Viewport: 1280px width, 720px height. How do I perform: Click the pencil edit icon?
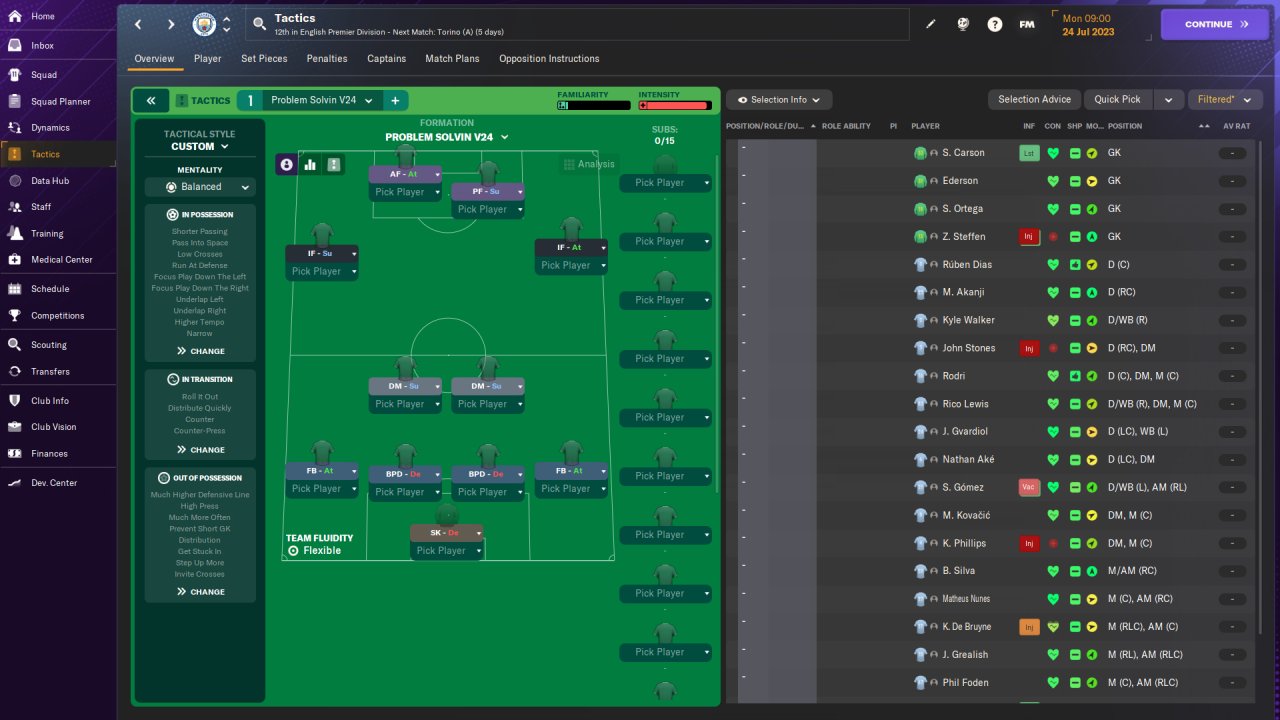click(931, 24)
